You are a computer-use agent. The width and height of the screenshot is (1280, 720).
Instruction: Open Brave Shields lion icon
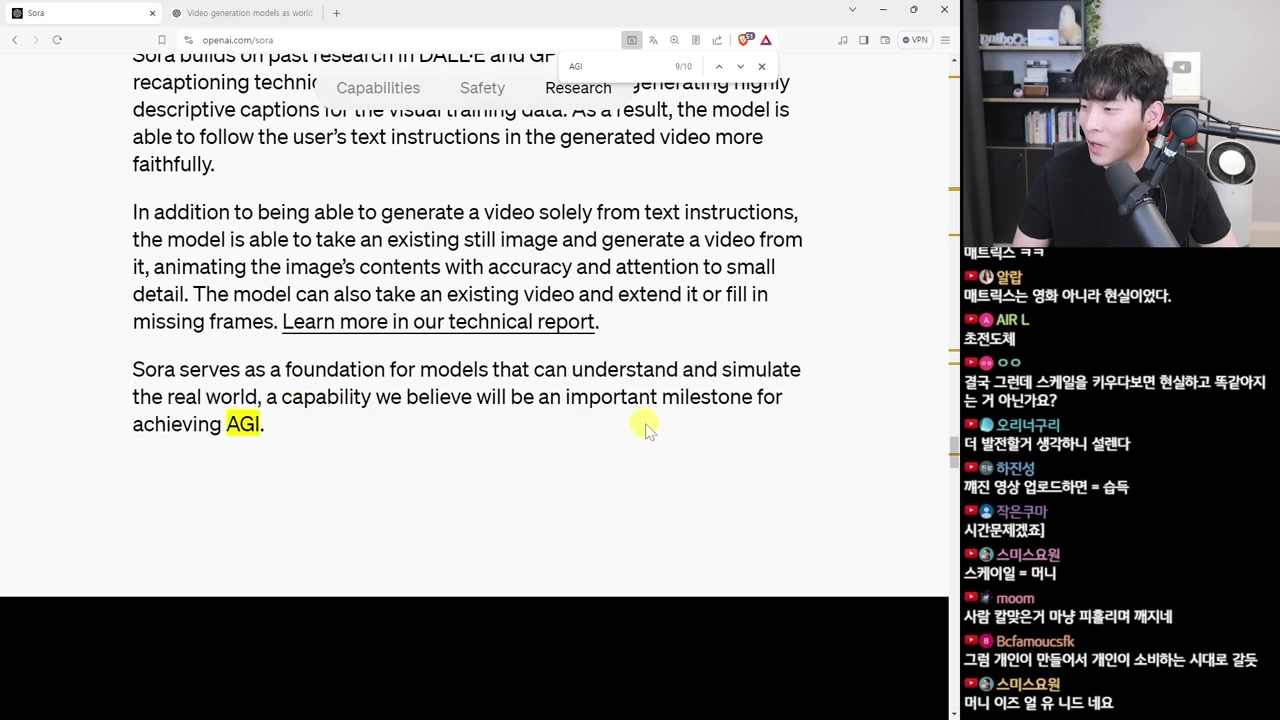[x=744, y=40]
